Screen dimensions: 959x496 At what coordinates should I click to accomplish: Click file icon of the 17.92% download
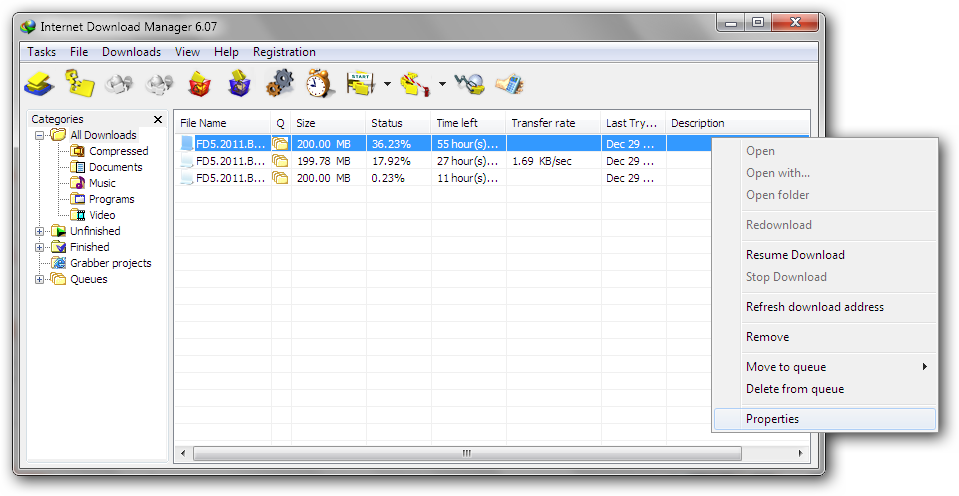pos(187,161)
